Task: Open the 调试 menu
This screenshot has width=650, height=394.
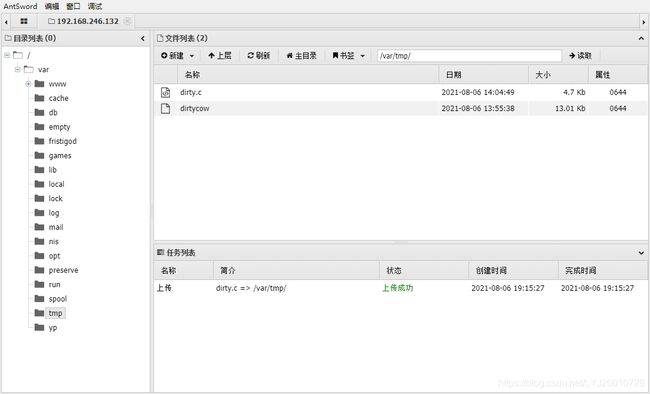Action: tap(95, 6)
